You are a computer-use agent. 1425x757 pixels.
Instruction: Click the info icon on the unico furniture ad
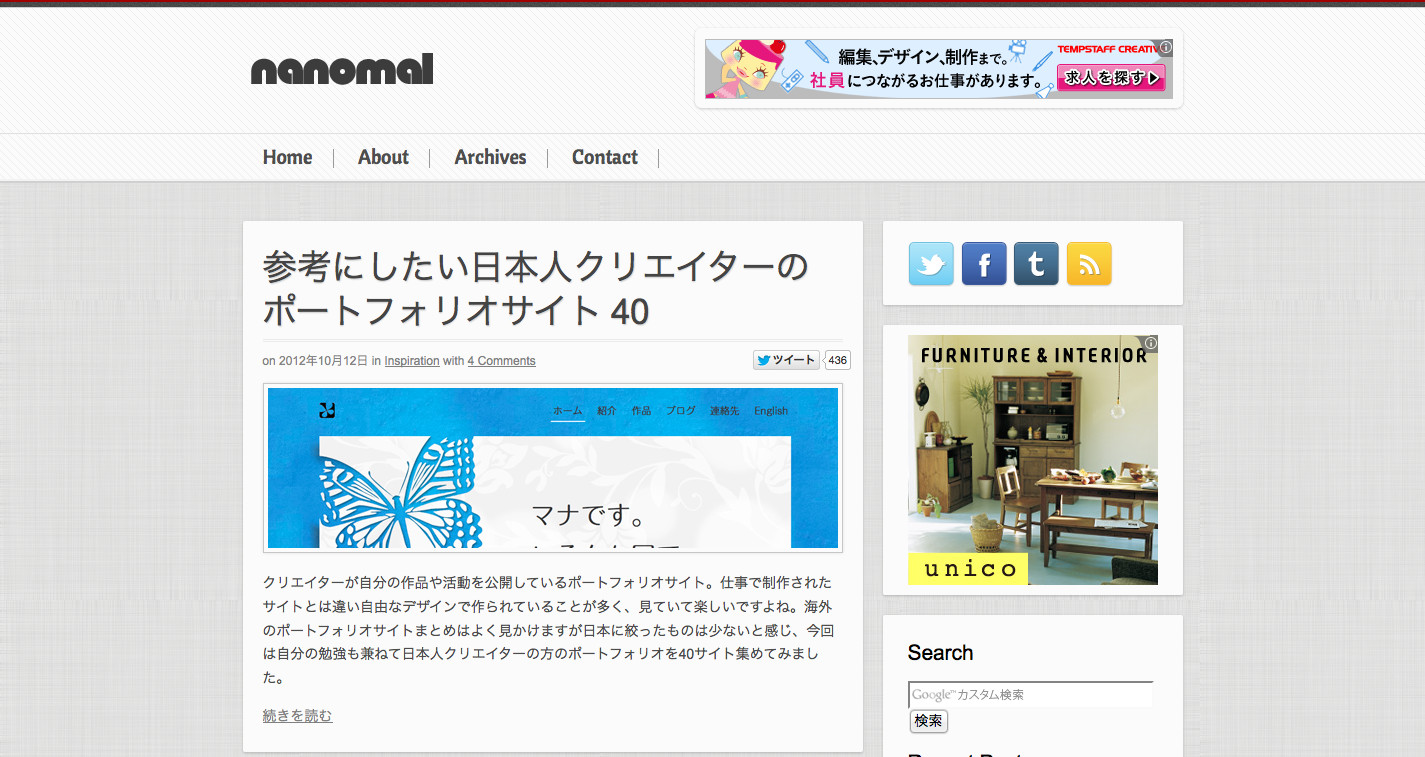pos(1151,343)
